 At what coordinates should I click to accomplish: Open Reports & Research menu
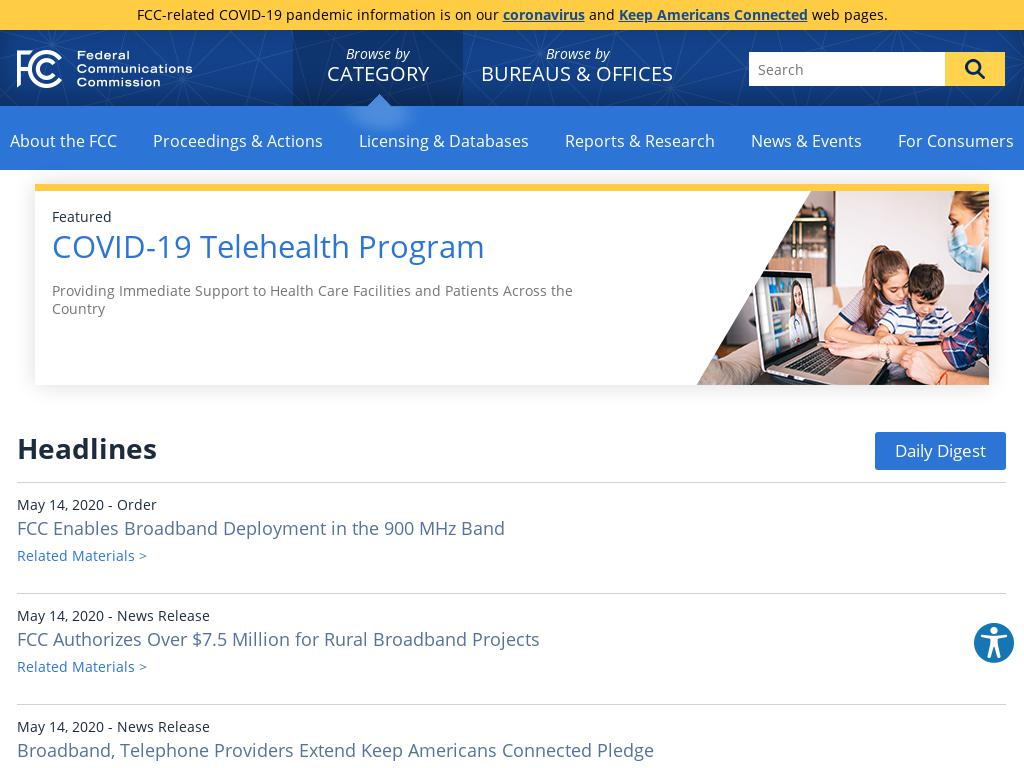point(639,141)
